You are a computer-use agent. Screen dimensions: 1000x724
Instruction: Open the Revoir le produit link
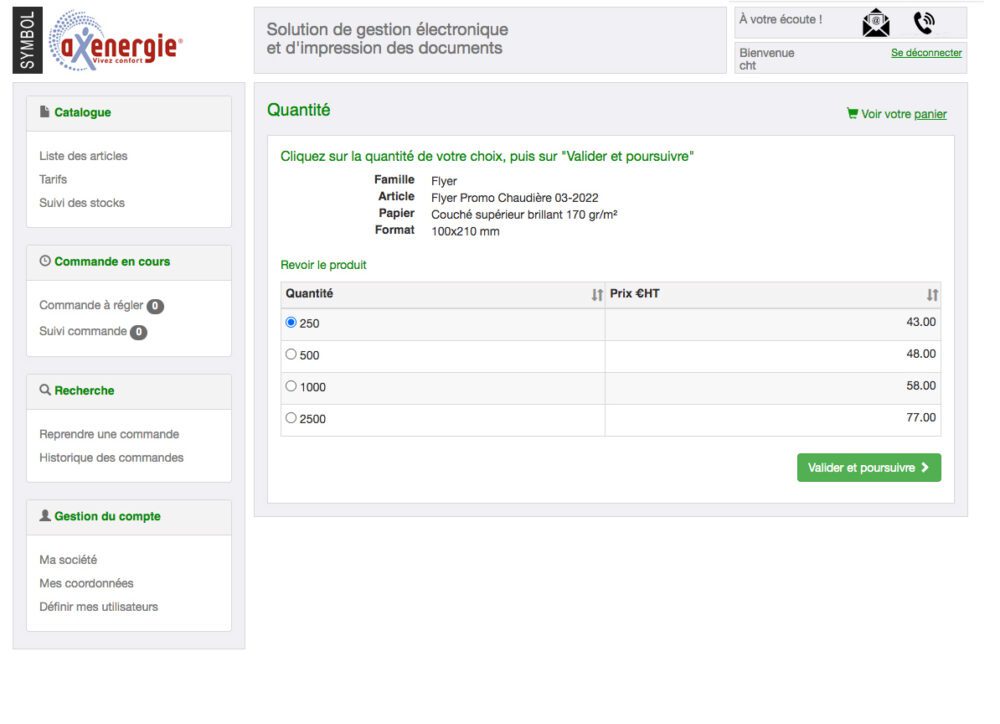(x=323, y=265)
